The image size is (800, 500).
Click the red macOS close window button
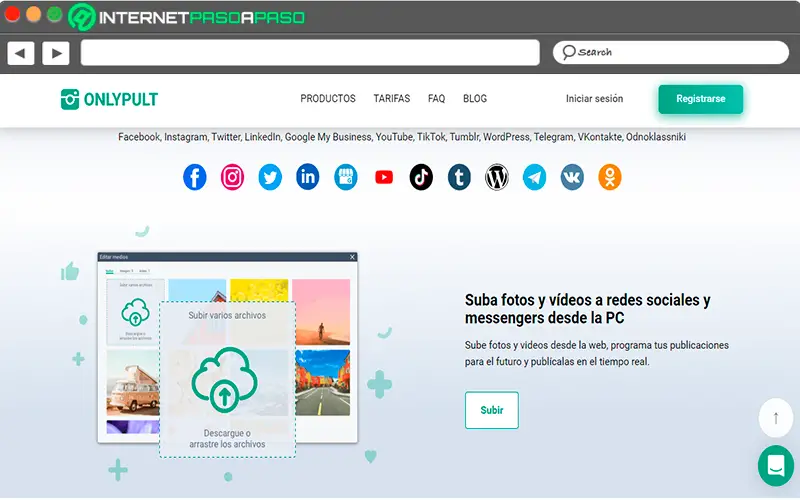click(x=12, y=14)
